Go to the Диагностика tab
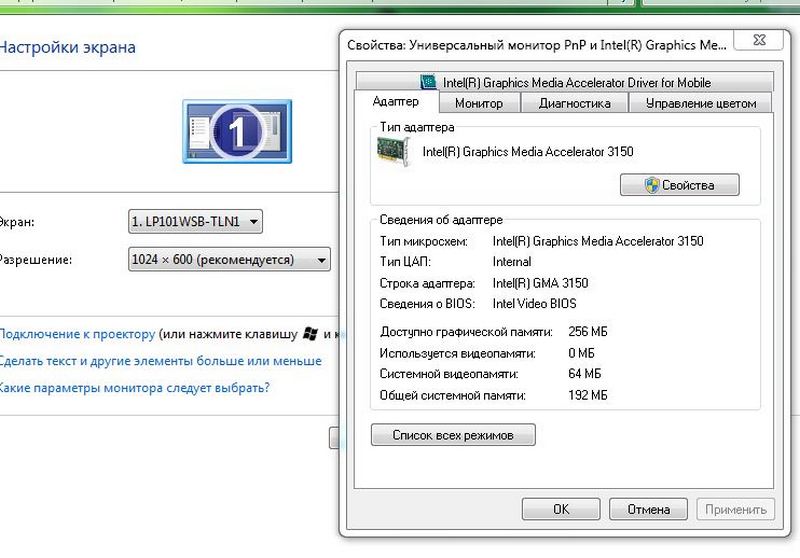The height and width of the screenshot is (558, 800). (574, 103)
